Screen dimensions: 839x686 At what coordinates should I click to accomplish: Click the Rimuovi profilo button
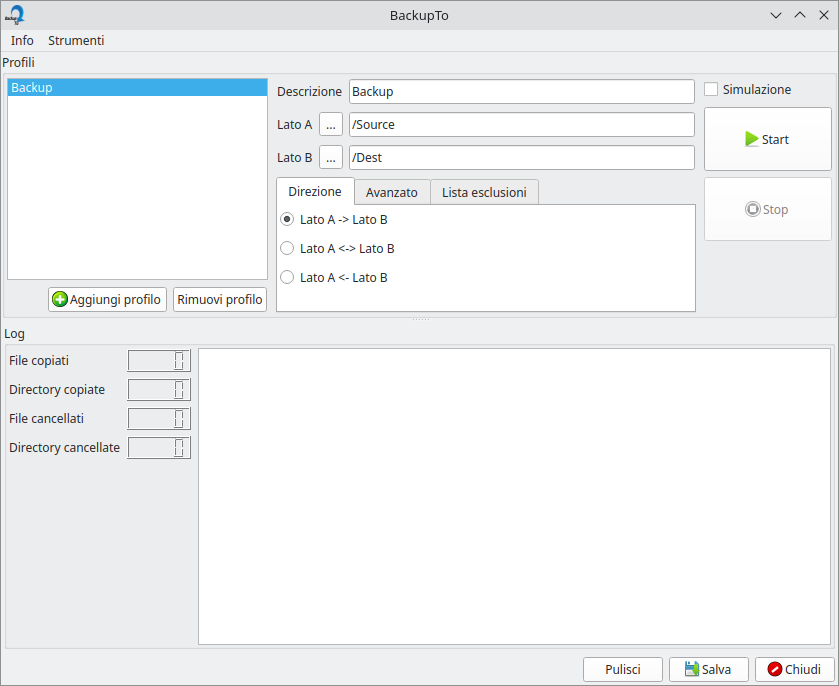click(220, 299)
